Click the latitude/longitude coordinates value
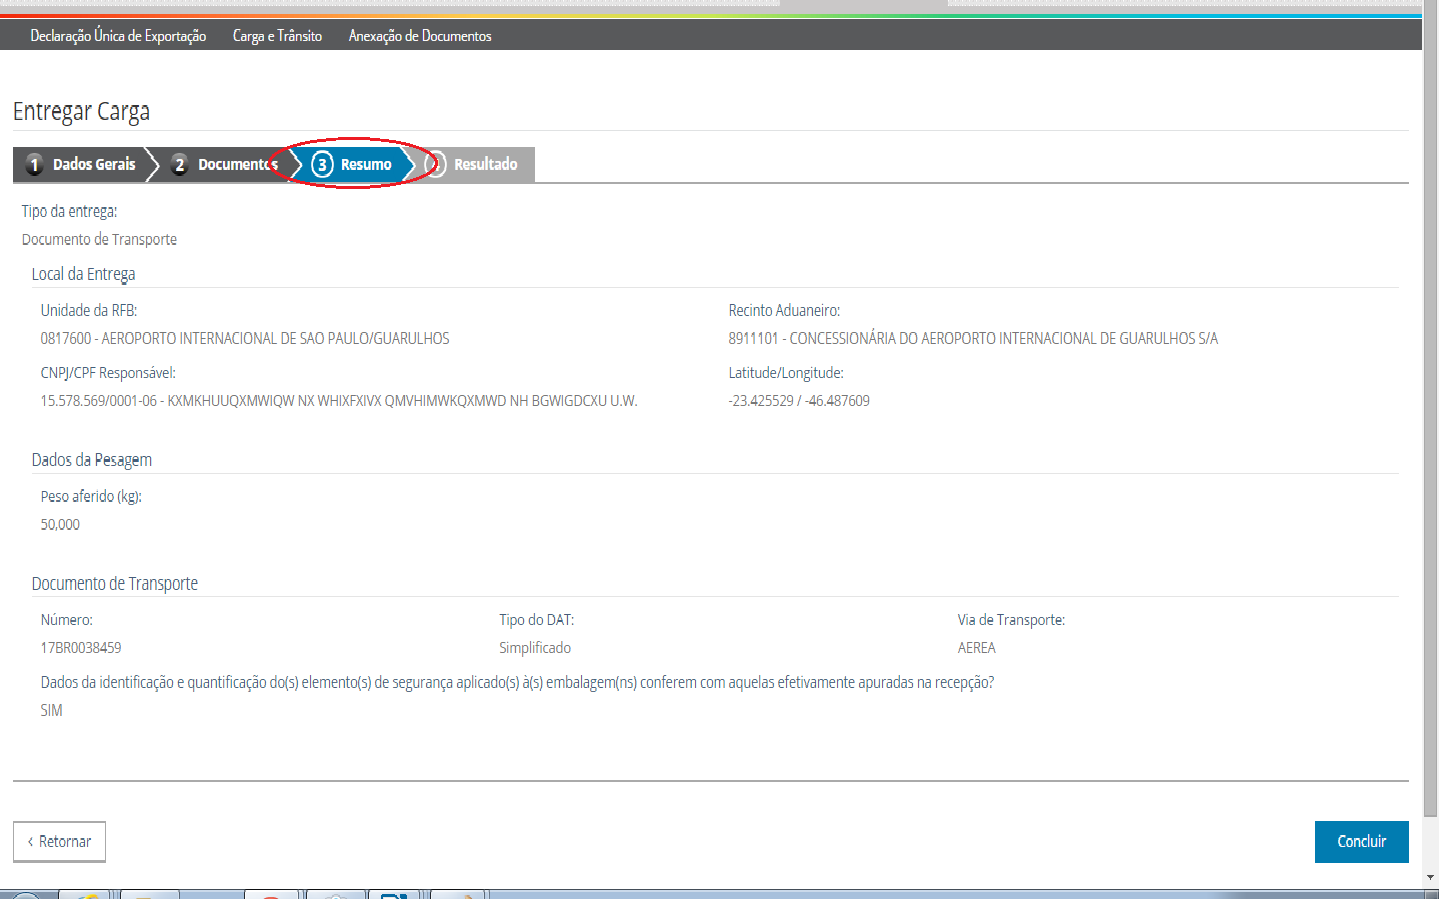 pyautogui.click(x=799, y=401)
